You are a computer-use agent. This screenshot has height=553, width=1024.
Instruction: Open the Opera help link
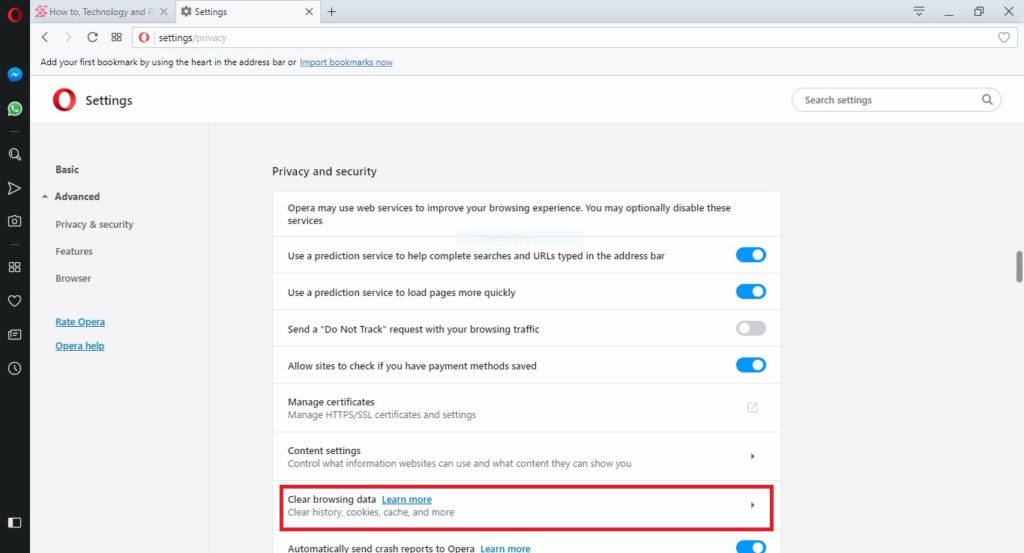point(80,346)
